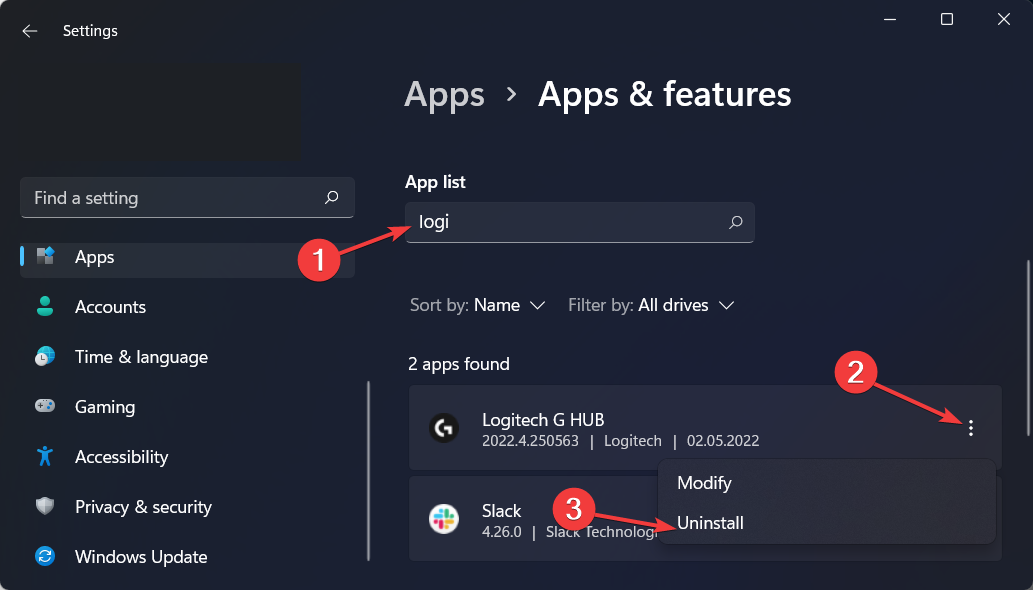Open the three-dot menu for Logitech G HUB
This screenshot has width=1033, height=590.
pyautogui.click(x=970, y=429)
